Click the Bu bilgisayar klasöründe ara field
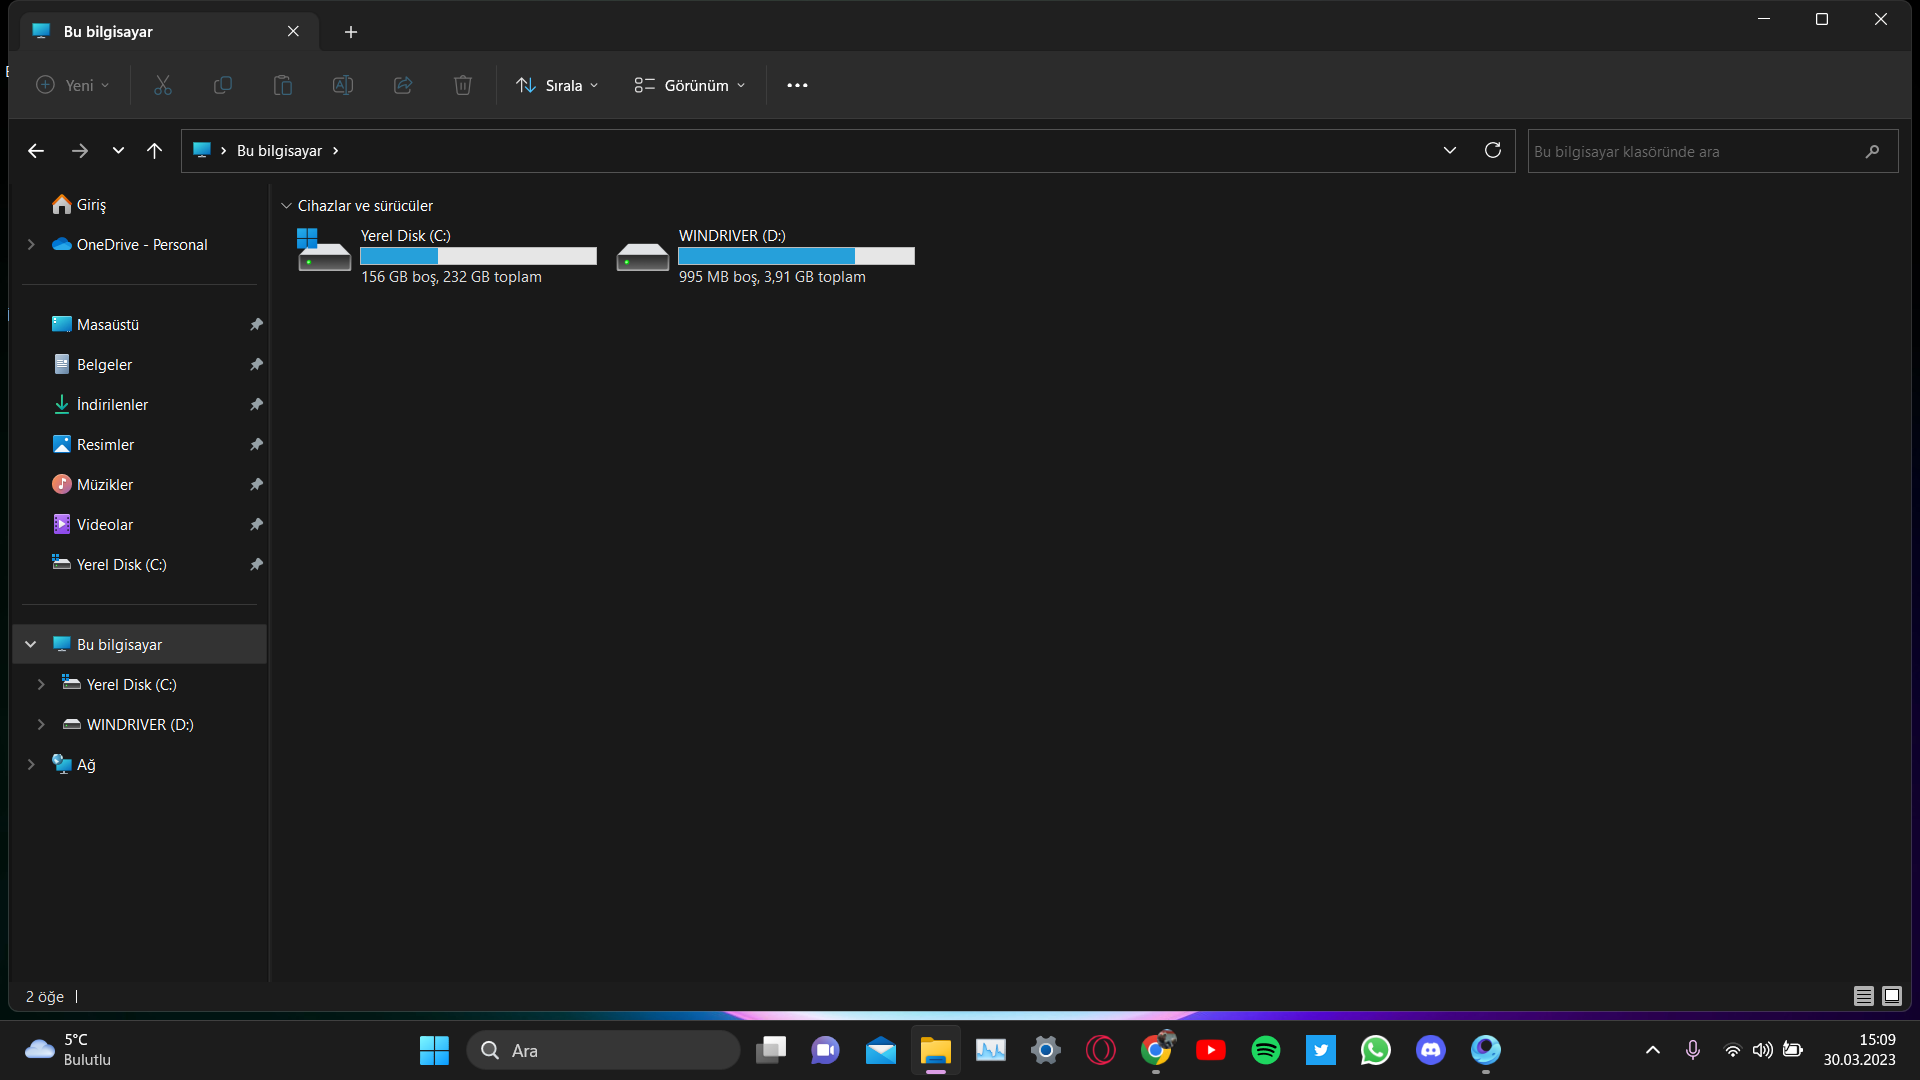This screenshot has width=1920, height=1080. coord(1690,152)
